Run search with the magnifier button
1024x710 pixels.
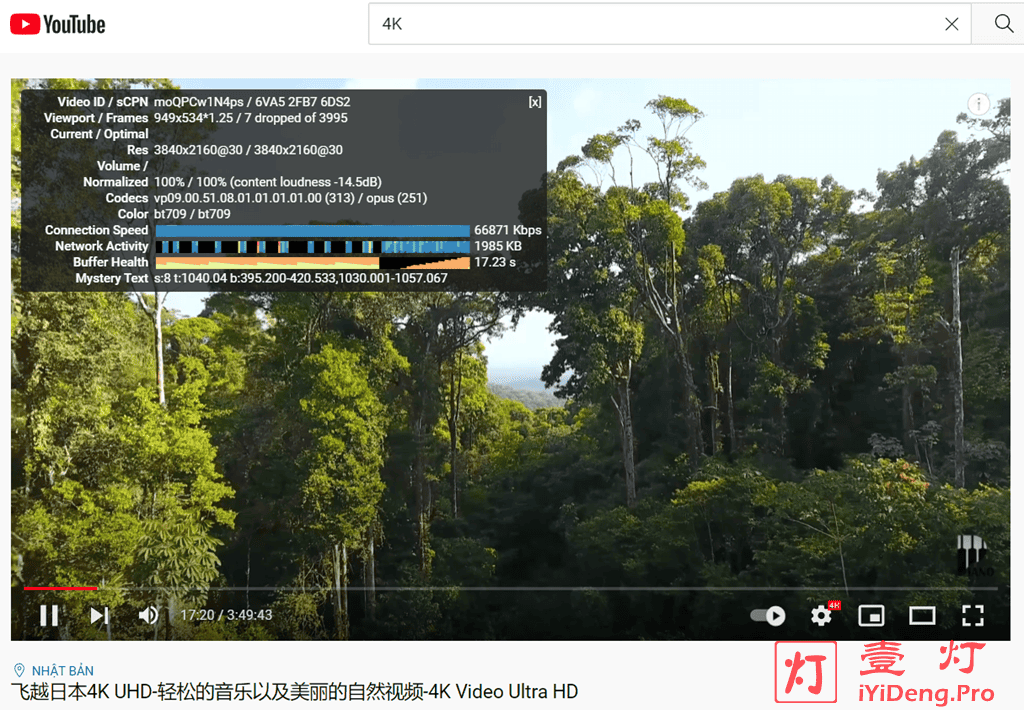click(x=1003, y=24)
